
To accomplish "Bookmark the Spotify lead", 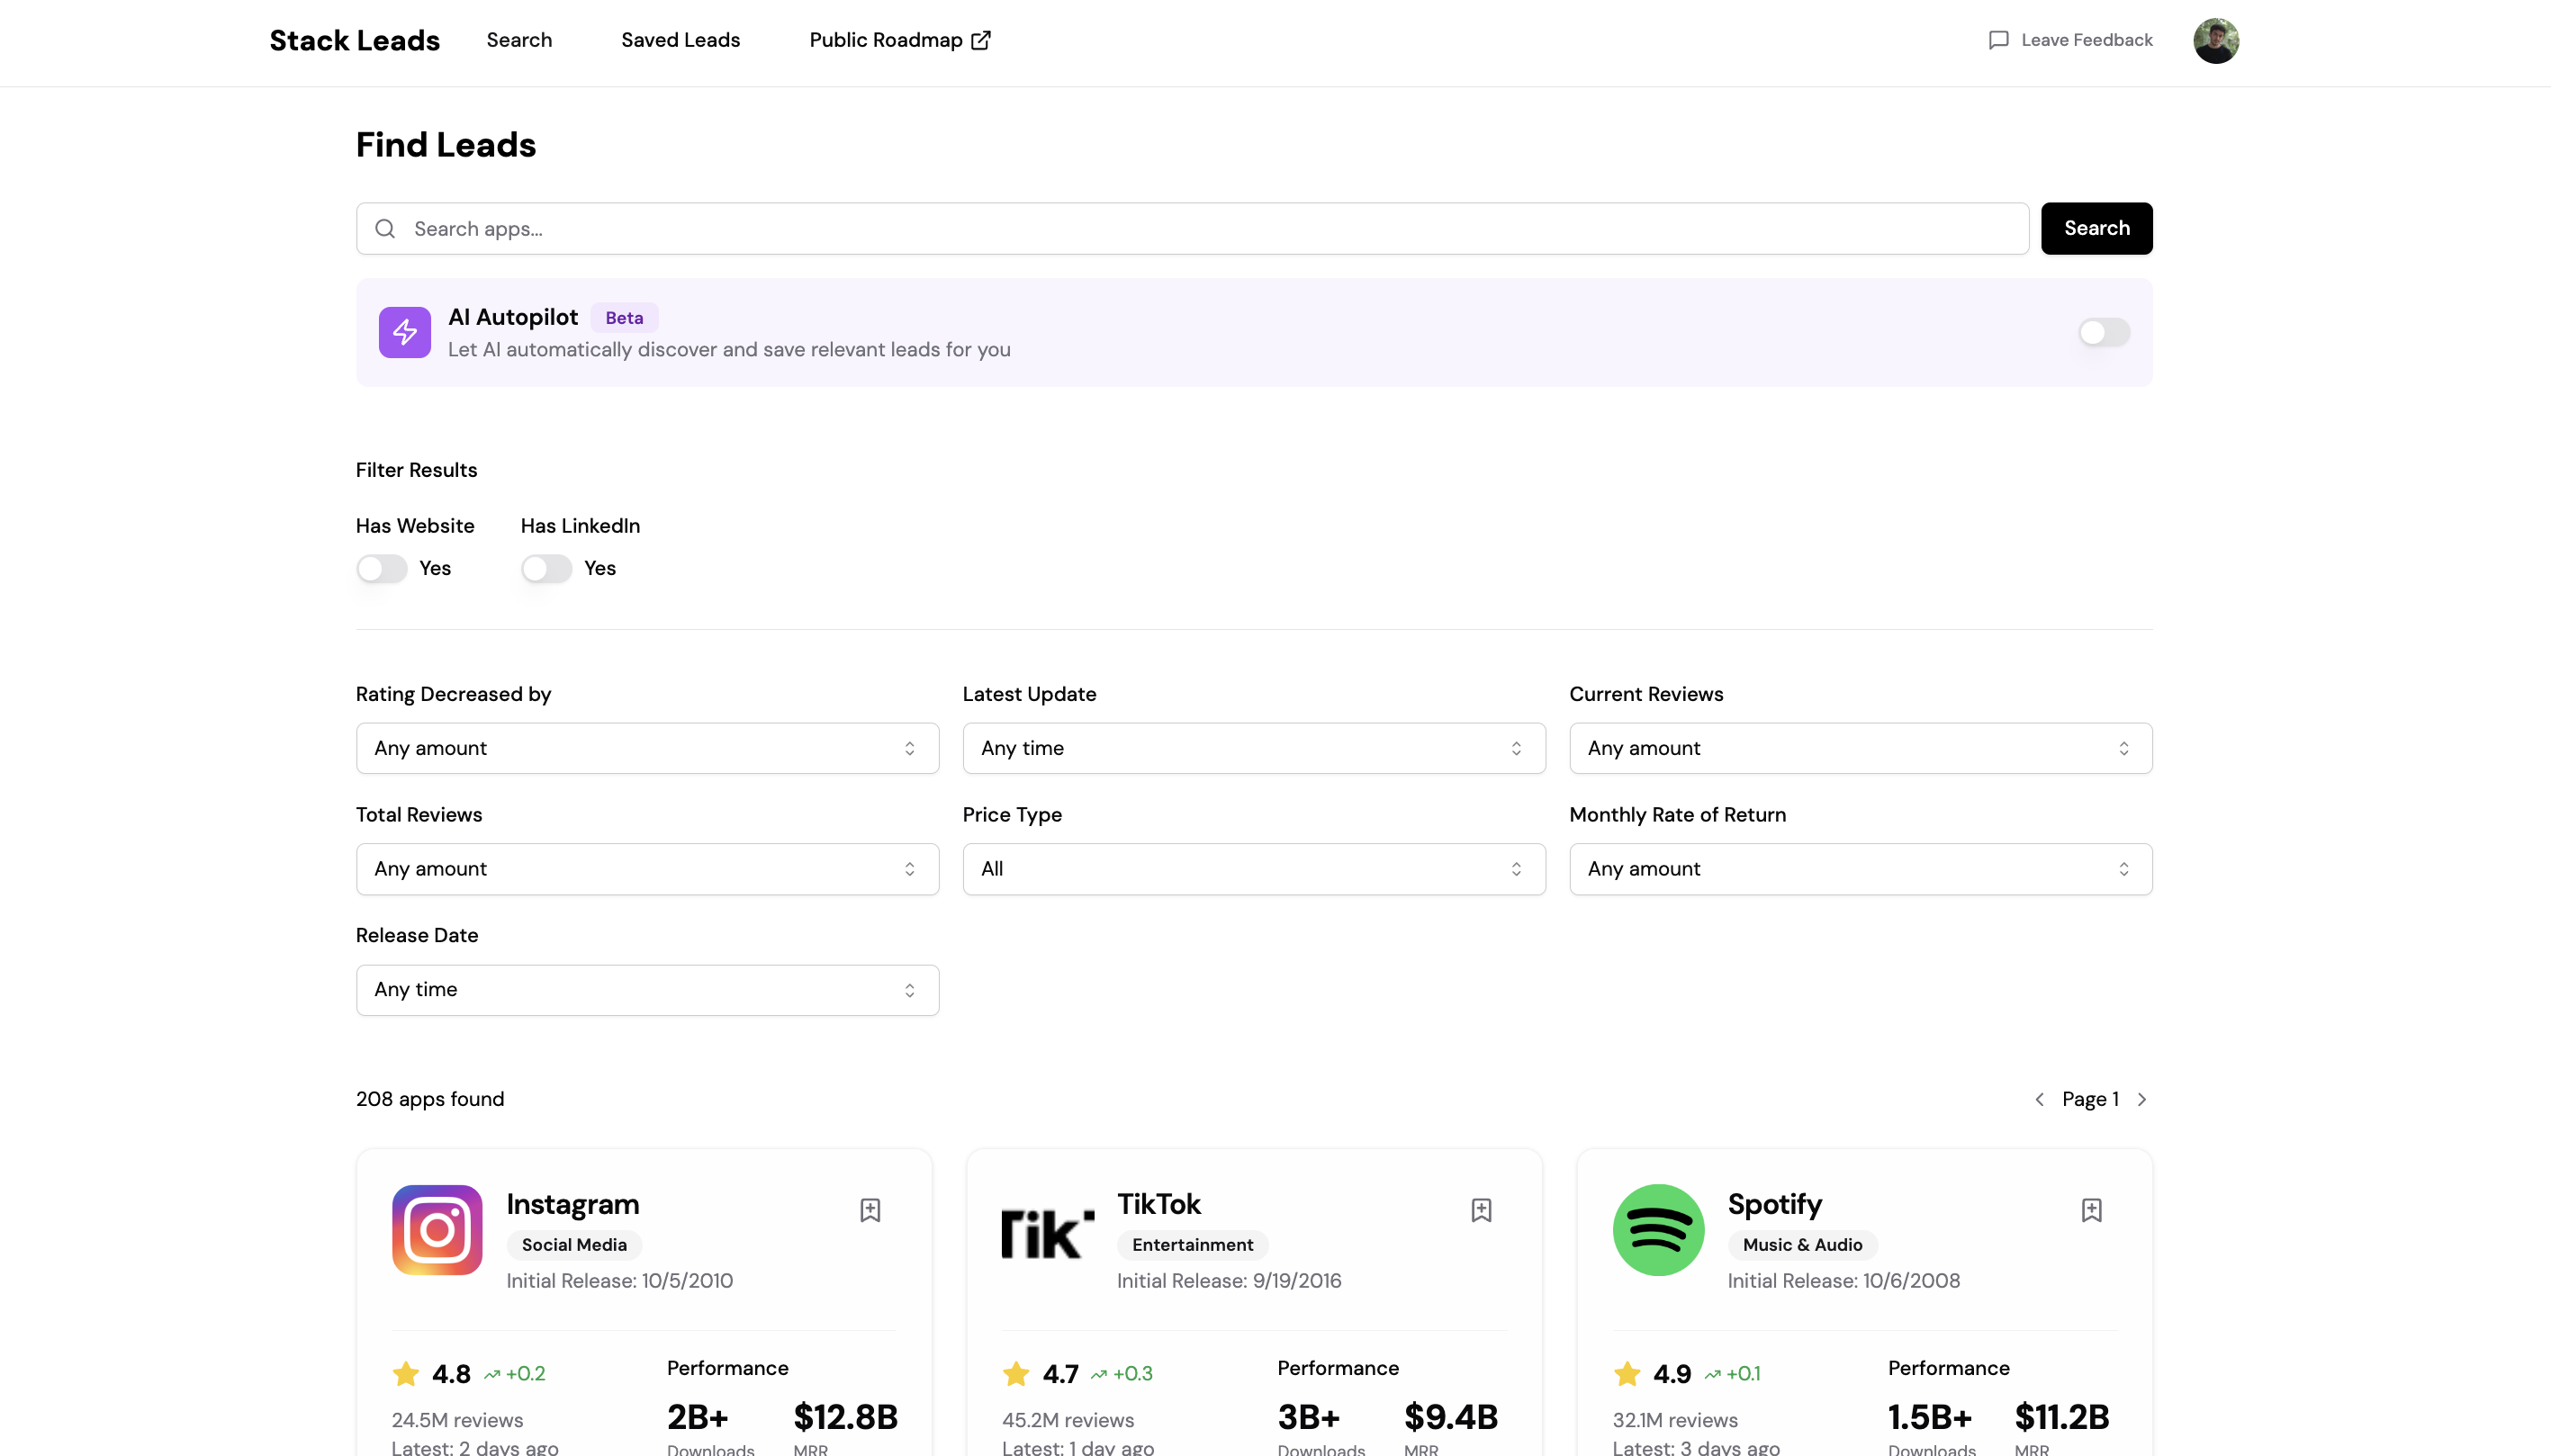I will tap(2091, 1210).
